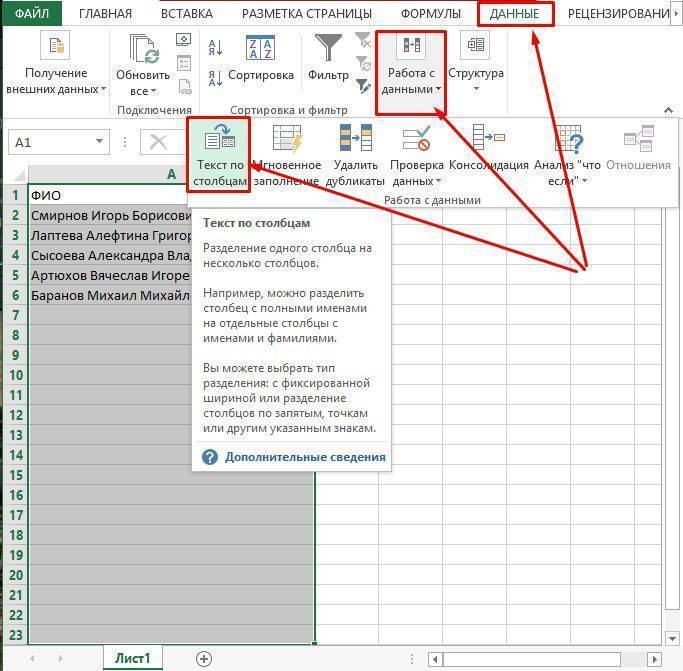Click the Проверка данных icon
683x671 pixels.
[416, 141]
